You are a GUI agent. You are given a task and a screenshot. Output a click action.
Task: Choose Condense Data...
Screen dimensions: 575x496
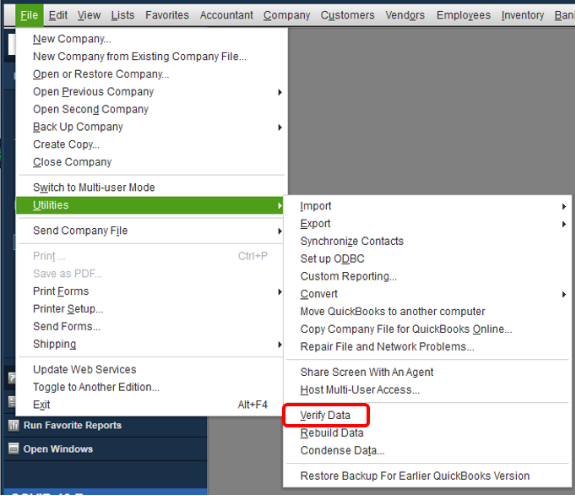[x=342, y=451]
